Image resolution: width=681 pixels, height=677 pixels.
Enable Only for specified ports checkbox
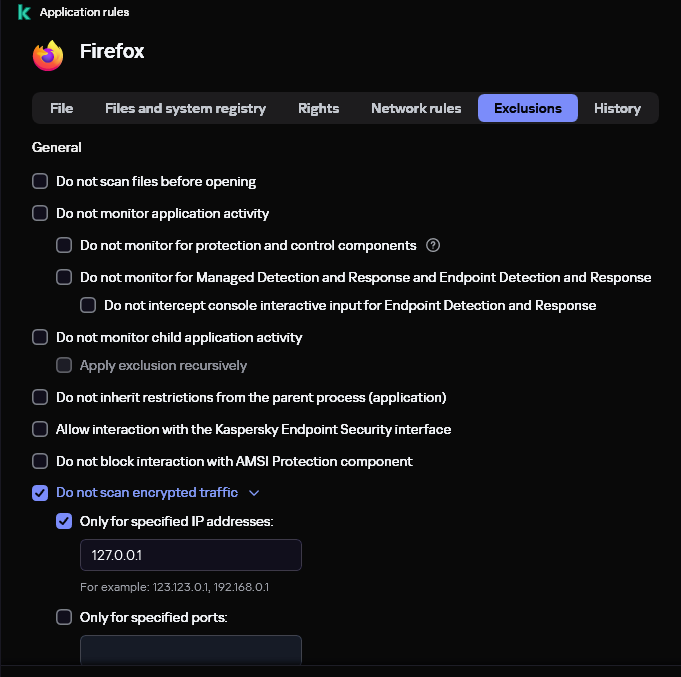coord(64,617)
